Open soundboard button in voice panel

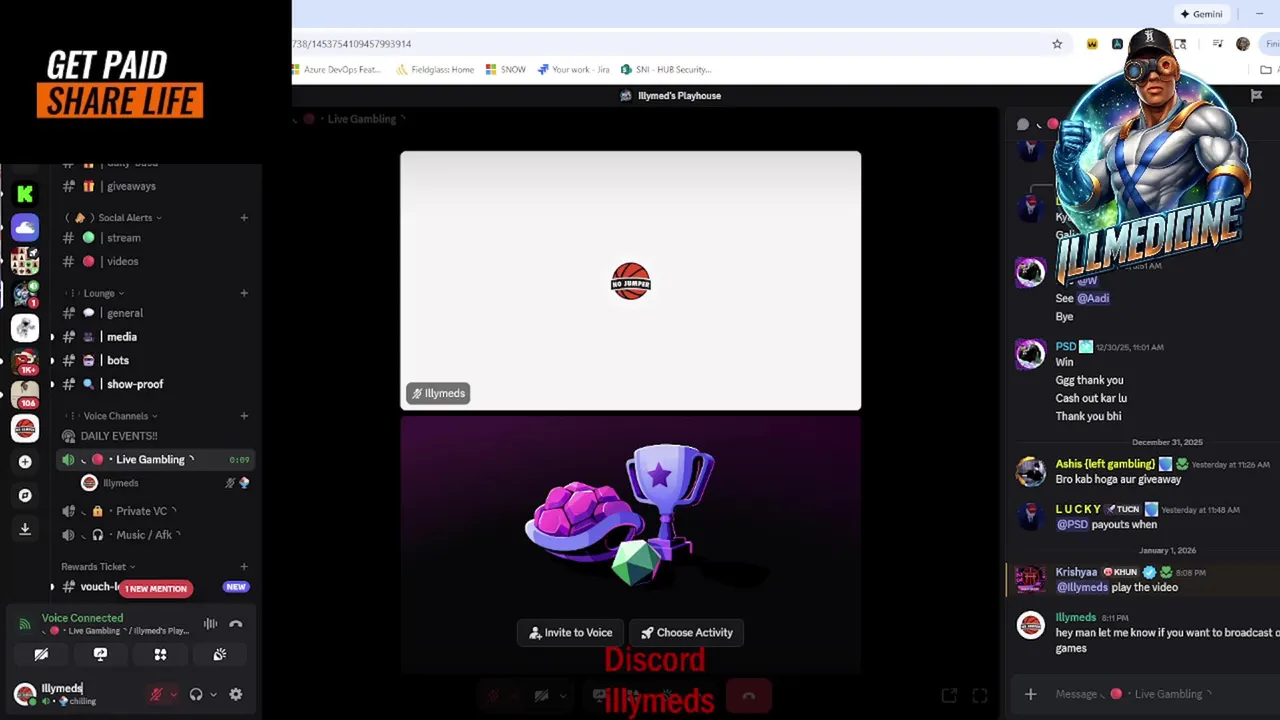(220, 654)
